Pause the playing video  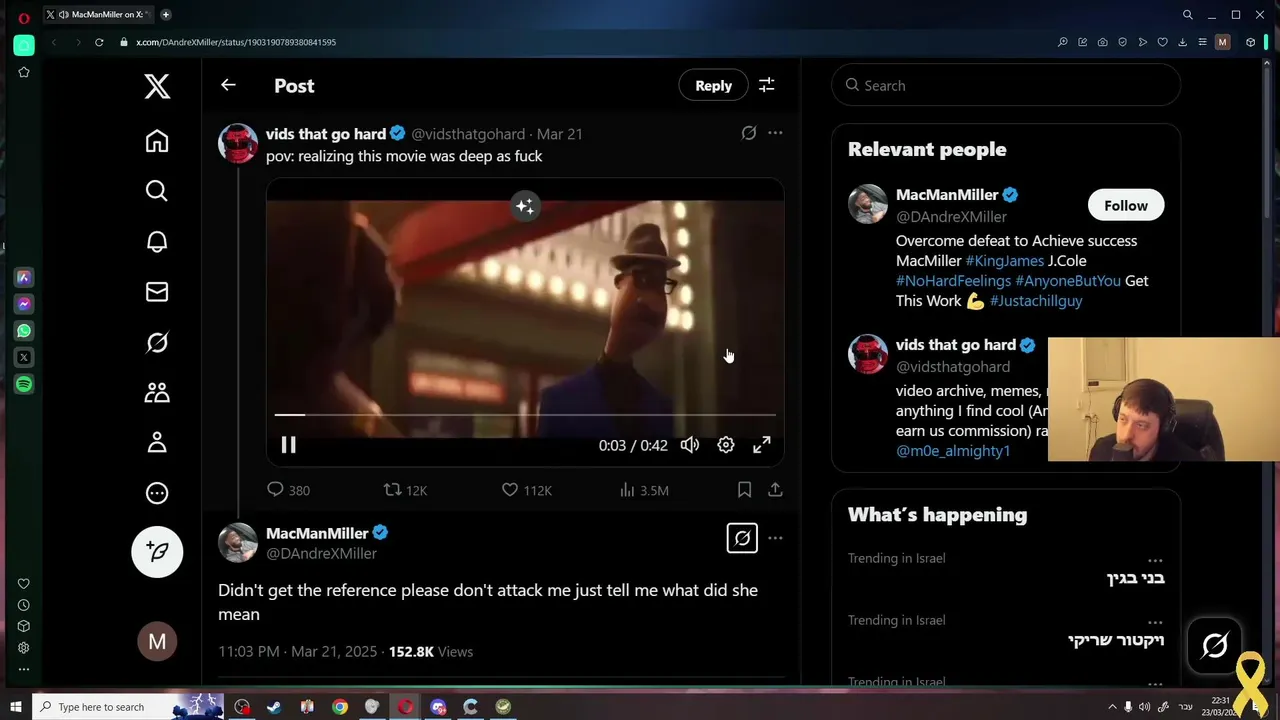pos(288,445)
